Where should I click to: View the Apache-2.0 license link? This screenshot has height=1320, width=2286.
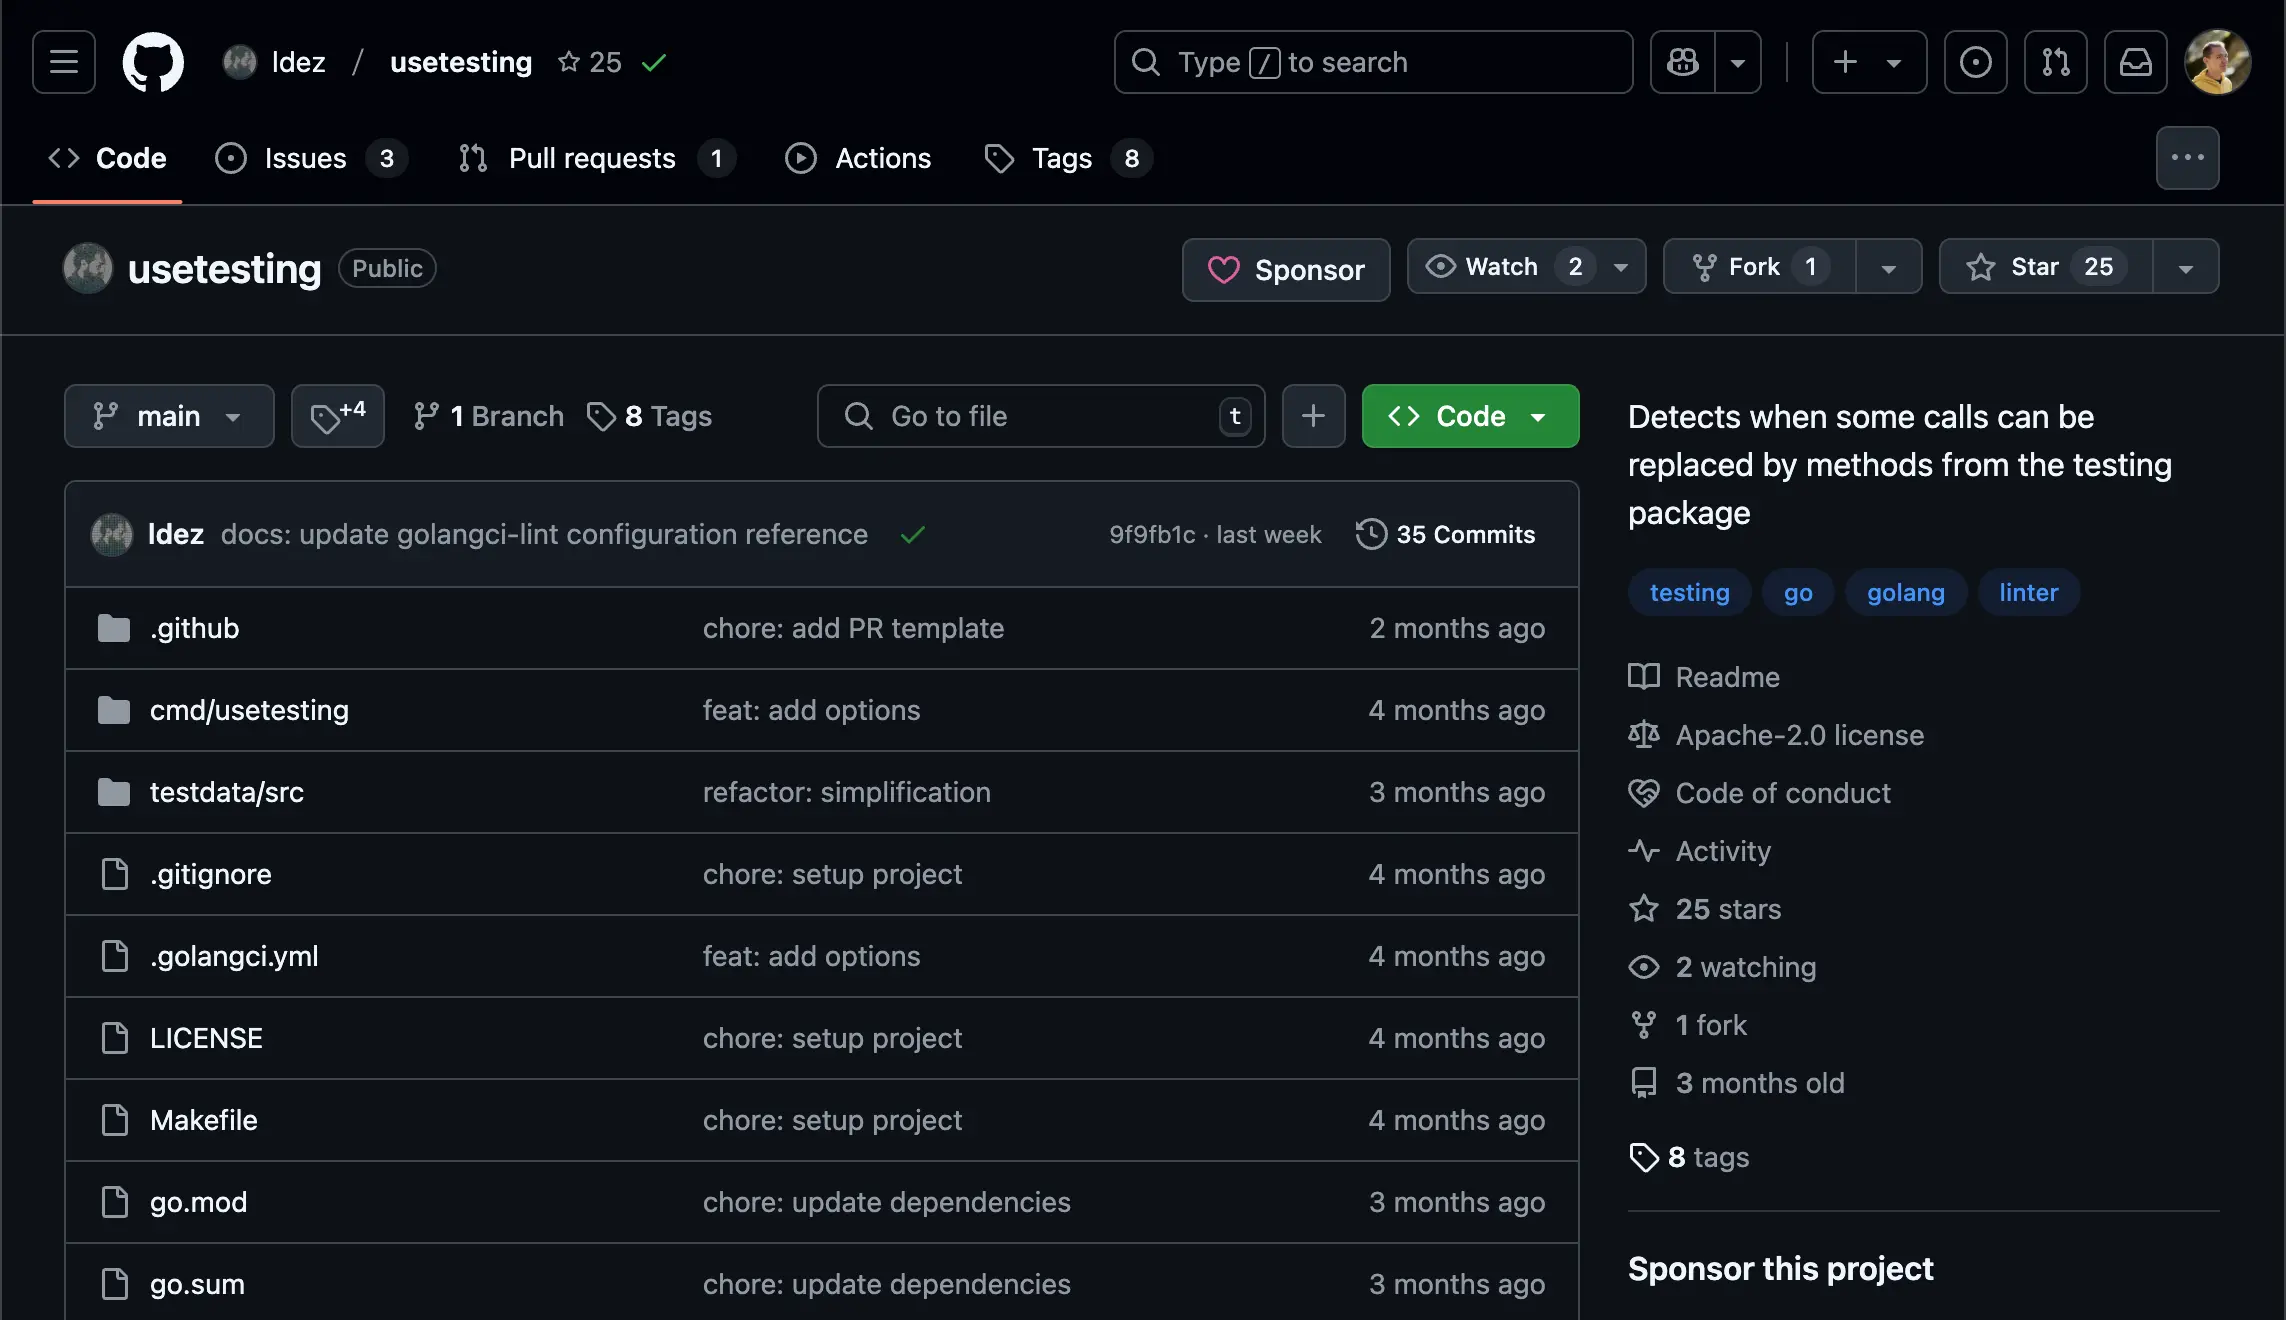pyautogui.click(x=1798, y=735)
